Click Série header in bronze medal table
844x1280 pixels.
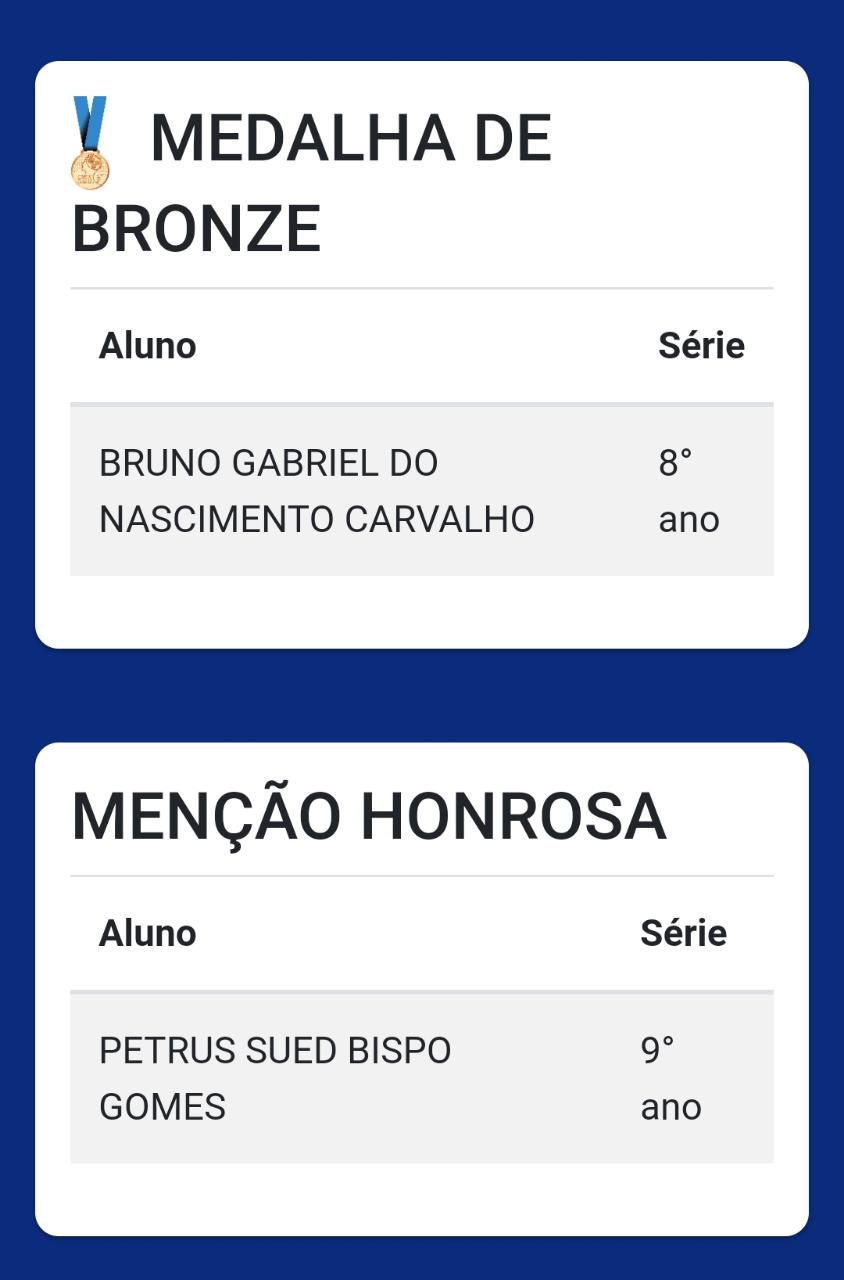click(701, 346)
